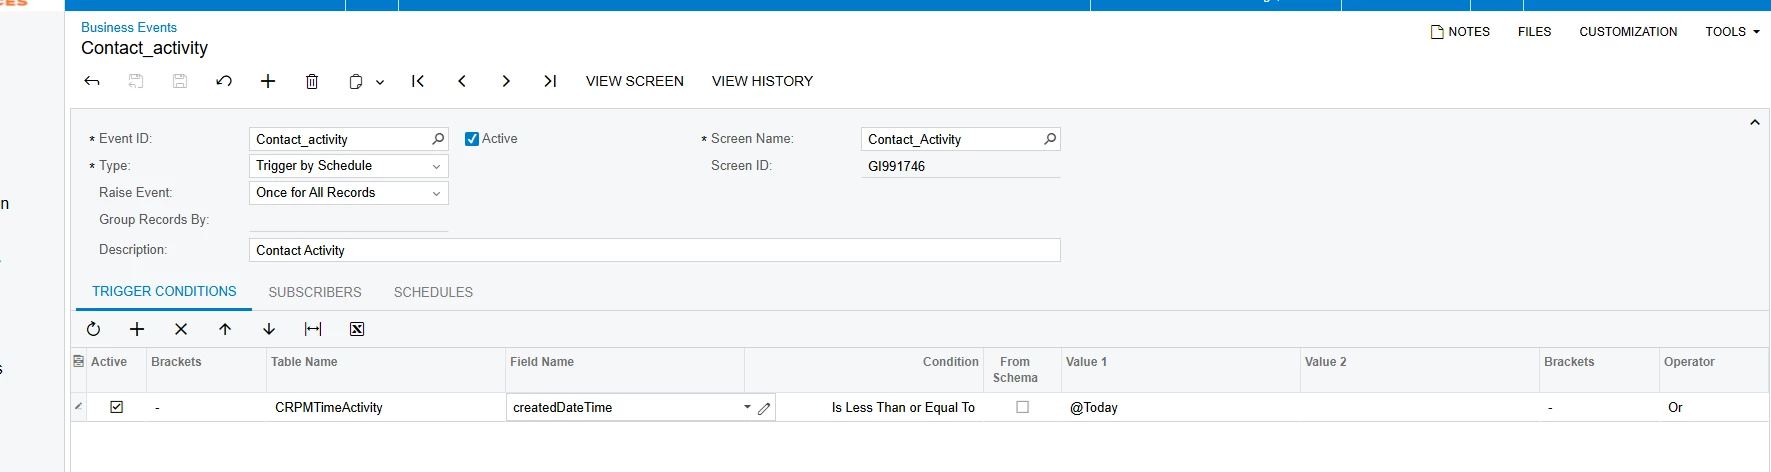Open the createdDateTime field name dropdown
The height and width of the screenshot is (472, 1771).
pyautogui.click(x=747, y=407)
